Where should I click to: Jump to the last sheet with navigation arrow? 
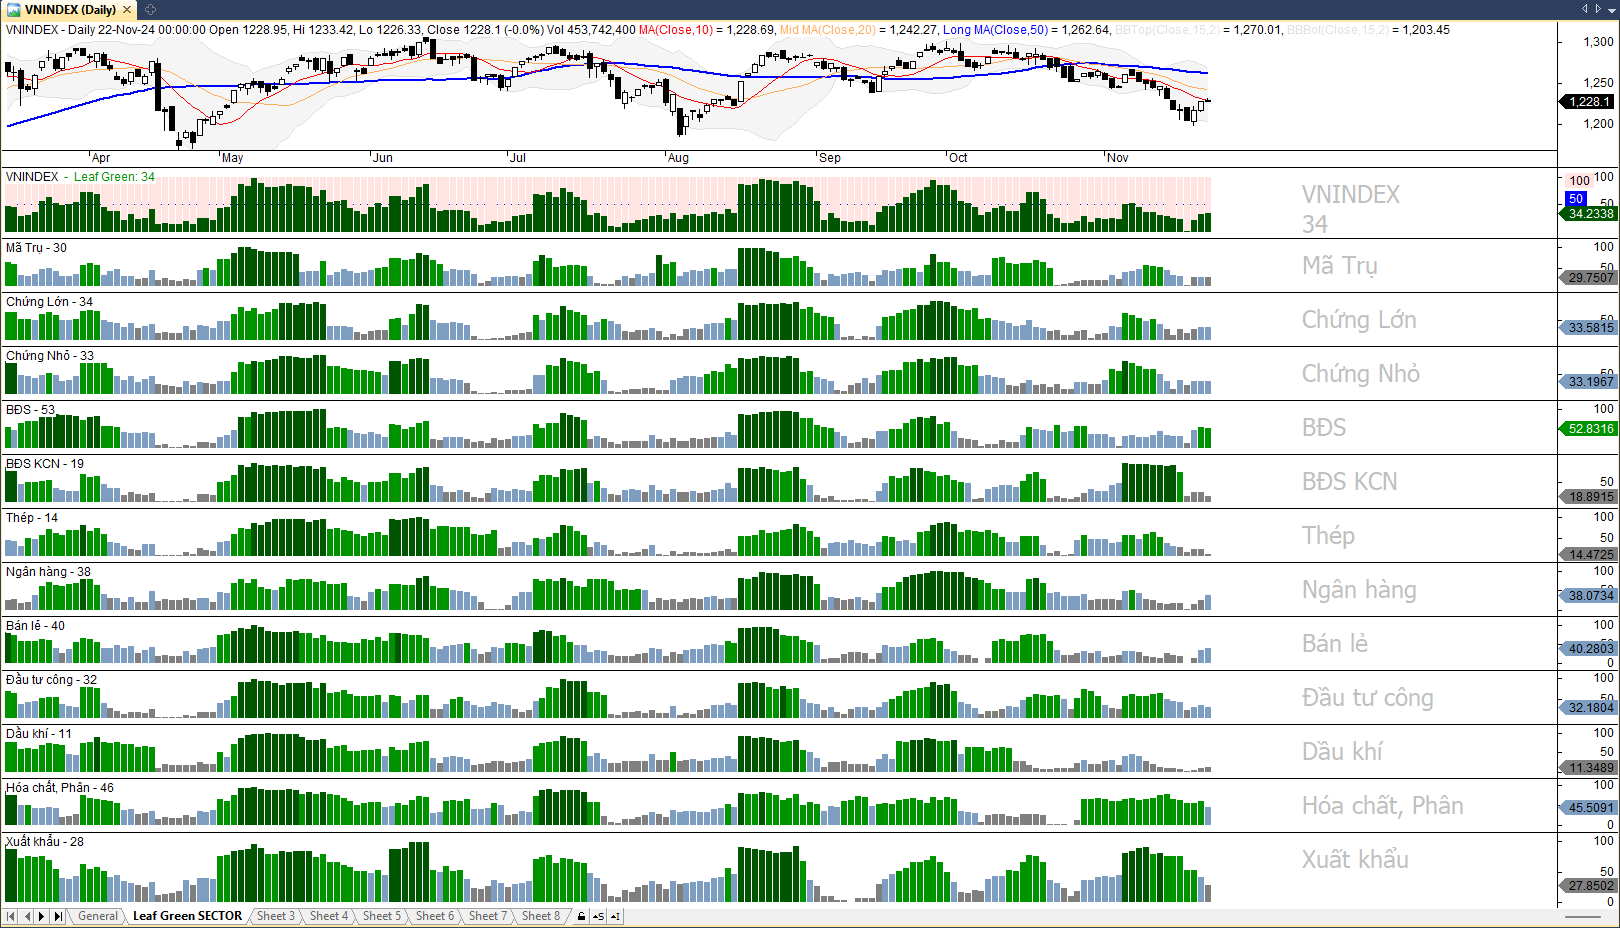pos(58,916)
